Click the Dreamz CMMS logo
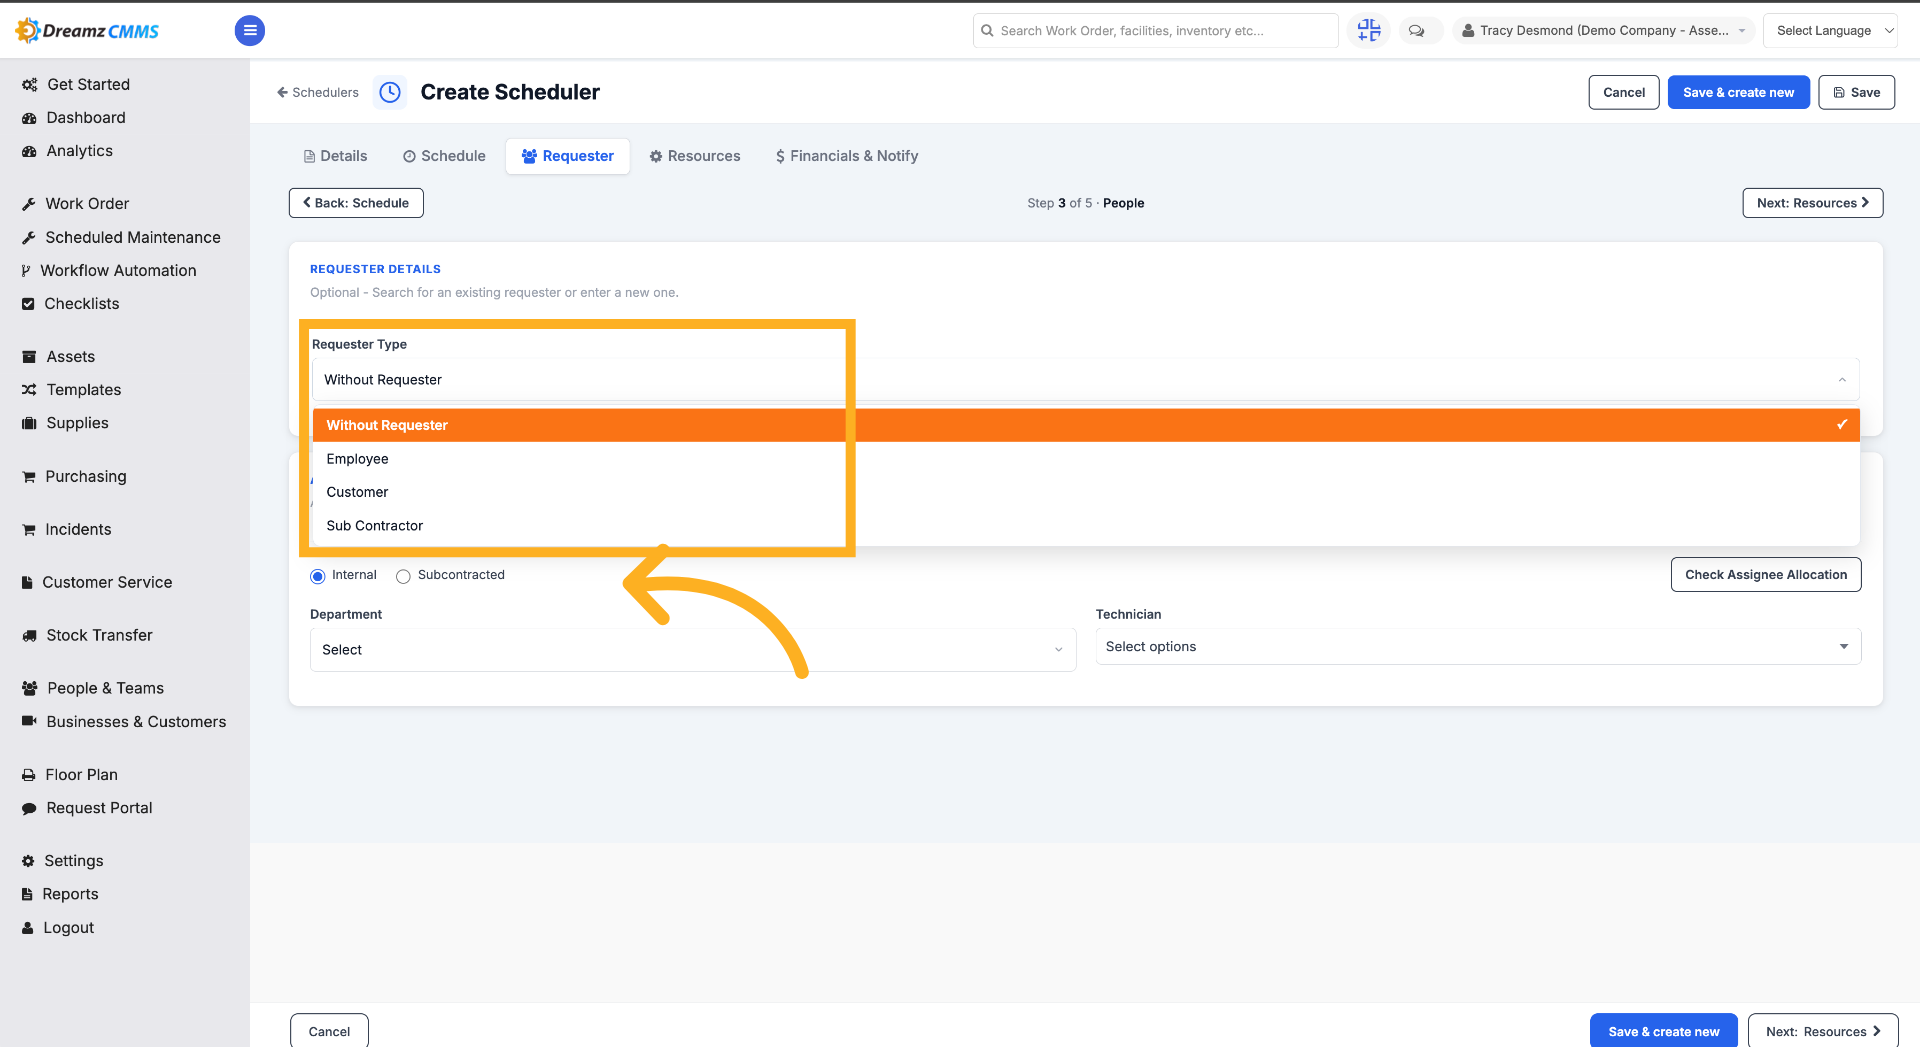The width and height of the screenshot is (1920, 1047). 87,30
